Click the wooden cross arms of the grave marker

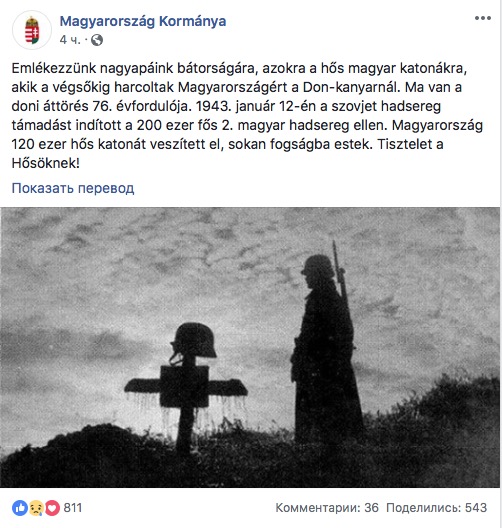pyautogui.click(x=186, y=387)
